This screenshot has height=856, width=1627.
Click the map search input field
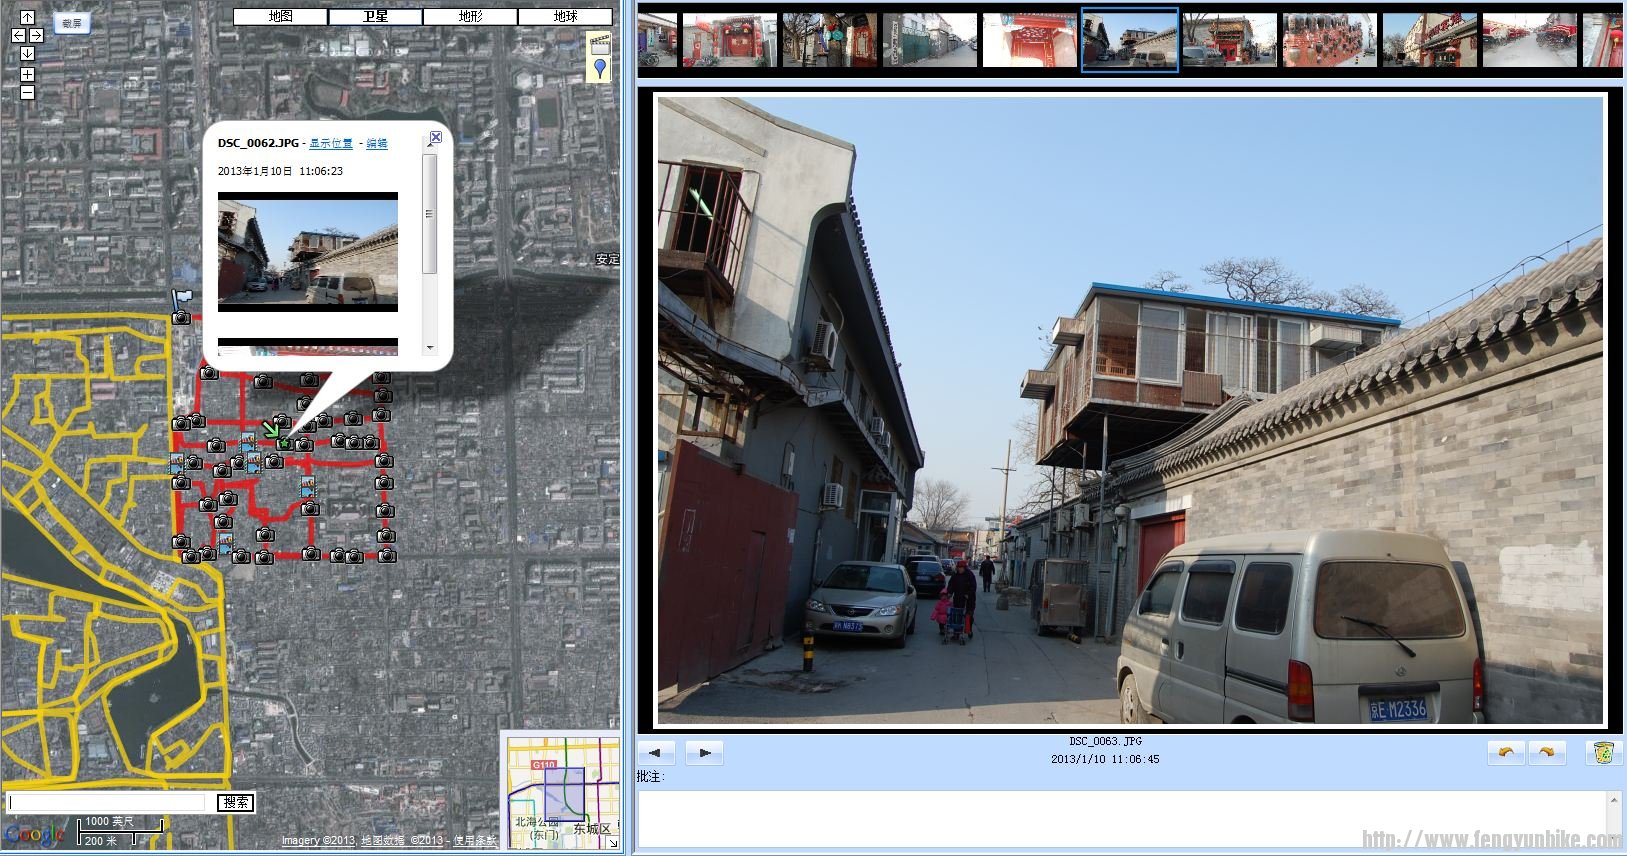(x=108, y=803)
